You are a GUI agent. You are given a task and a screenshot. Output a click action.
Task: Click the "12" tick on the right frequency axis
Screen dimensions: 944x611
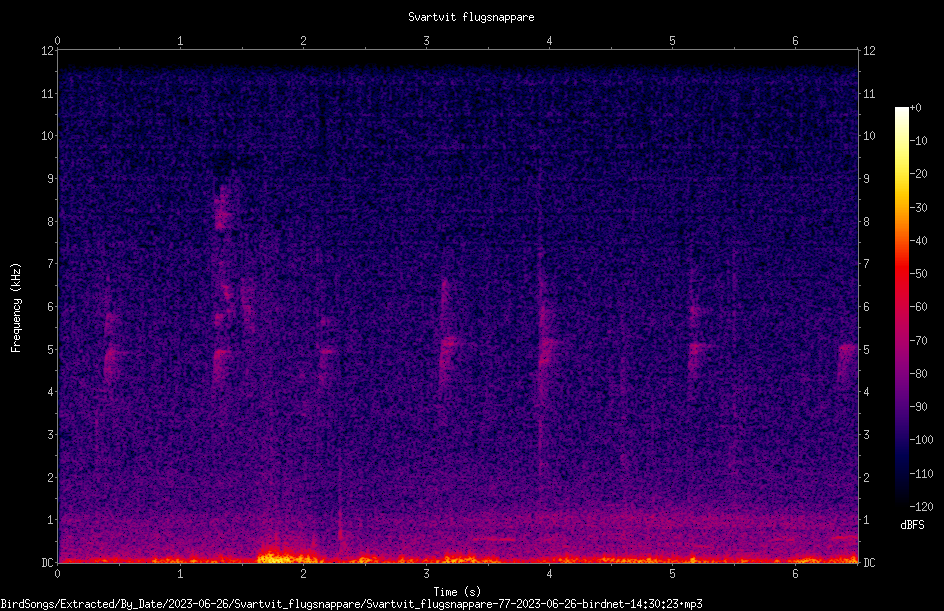click(869, 51)
